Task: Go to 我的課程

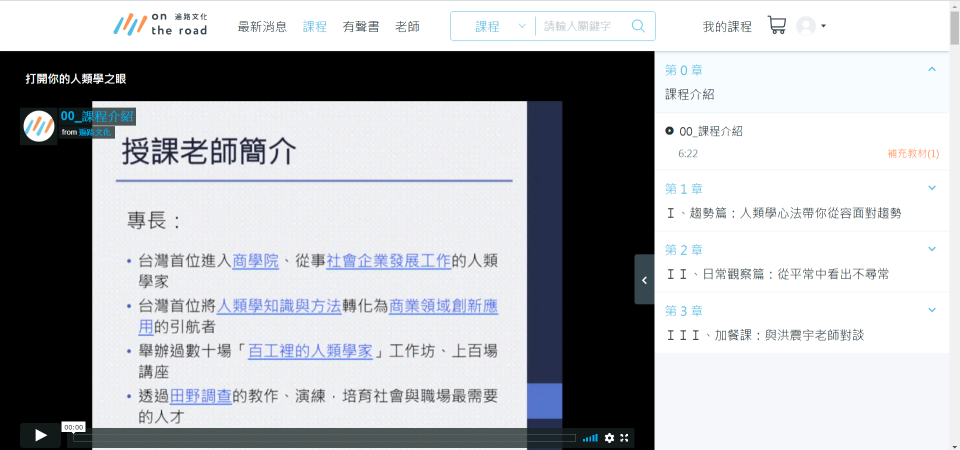Action: [727, 26]
